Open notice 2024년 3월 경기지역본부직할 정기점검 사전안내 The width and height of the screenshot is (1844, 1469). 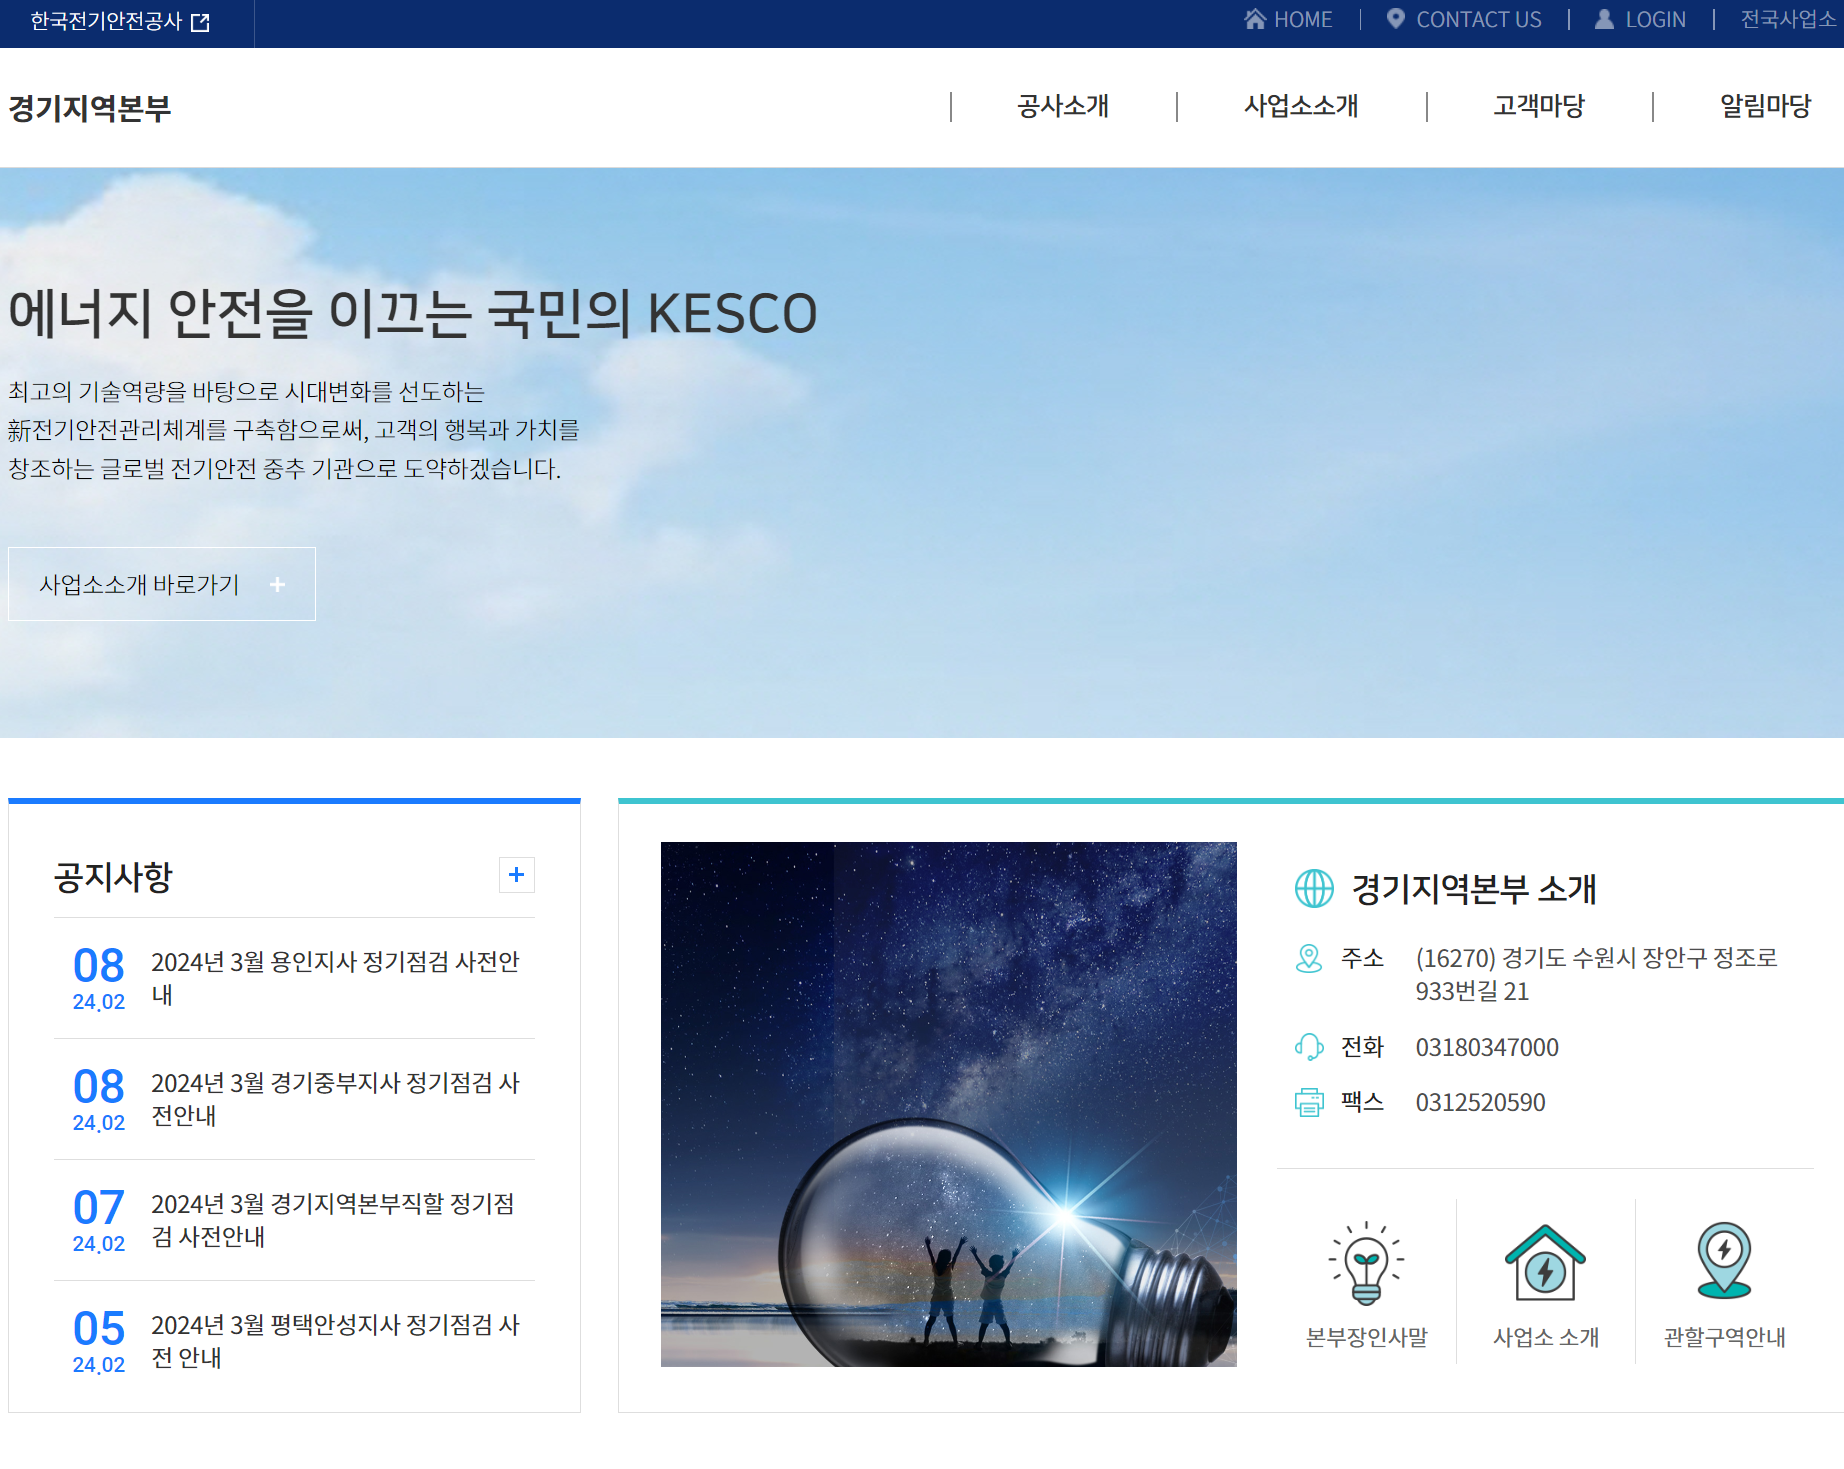[335, 1220]
